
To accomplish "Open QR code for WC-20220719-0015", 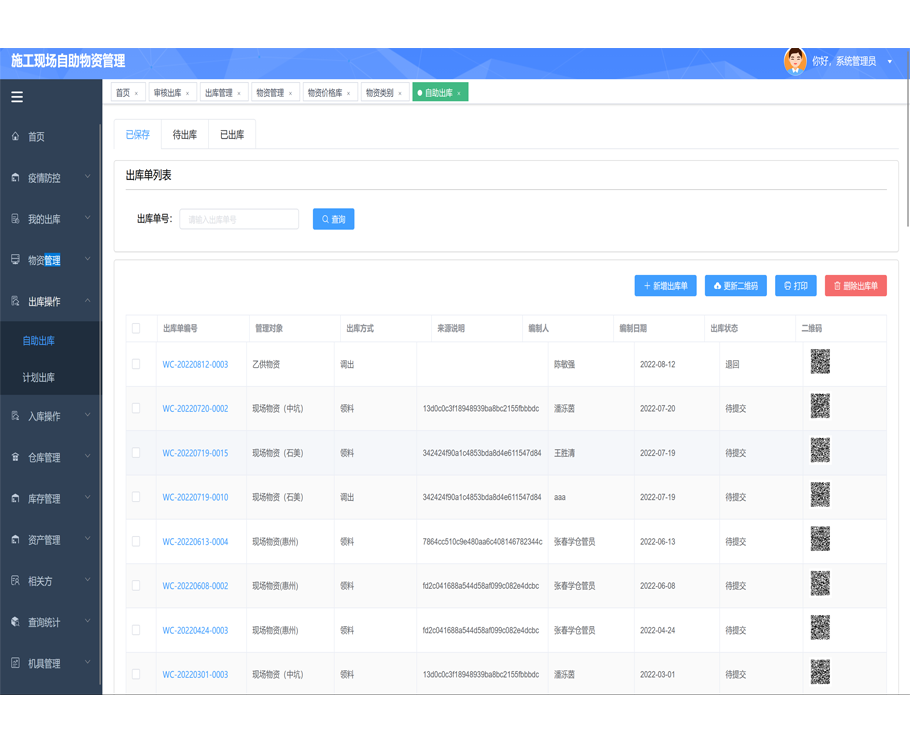I will [820, 452].
